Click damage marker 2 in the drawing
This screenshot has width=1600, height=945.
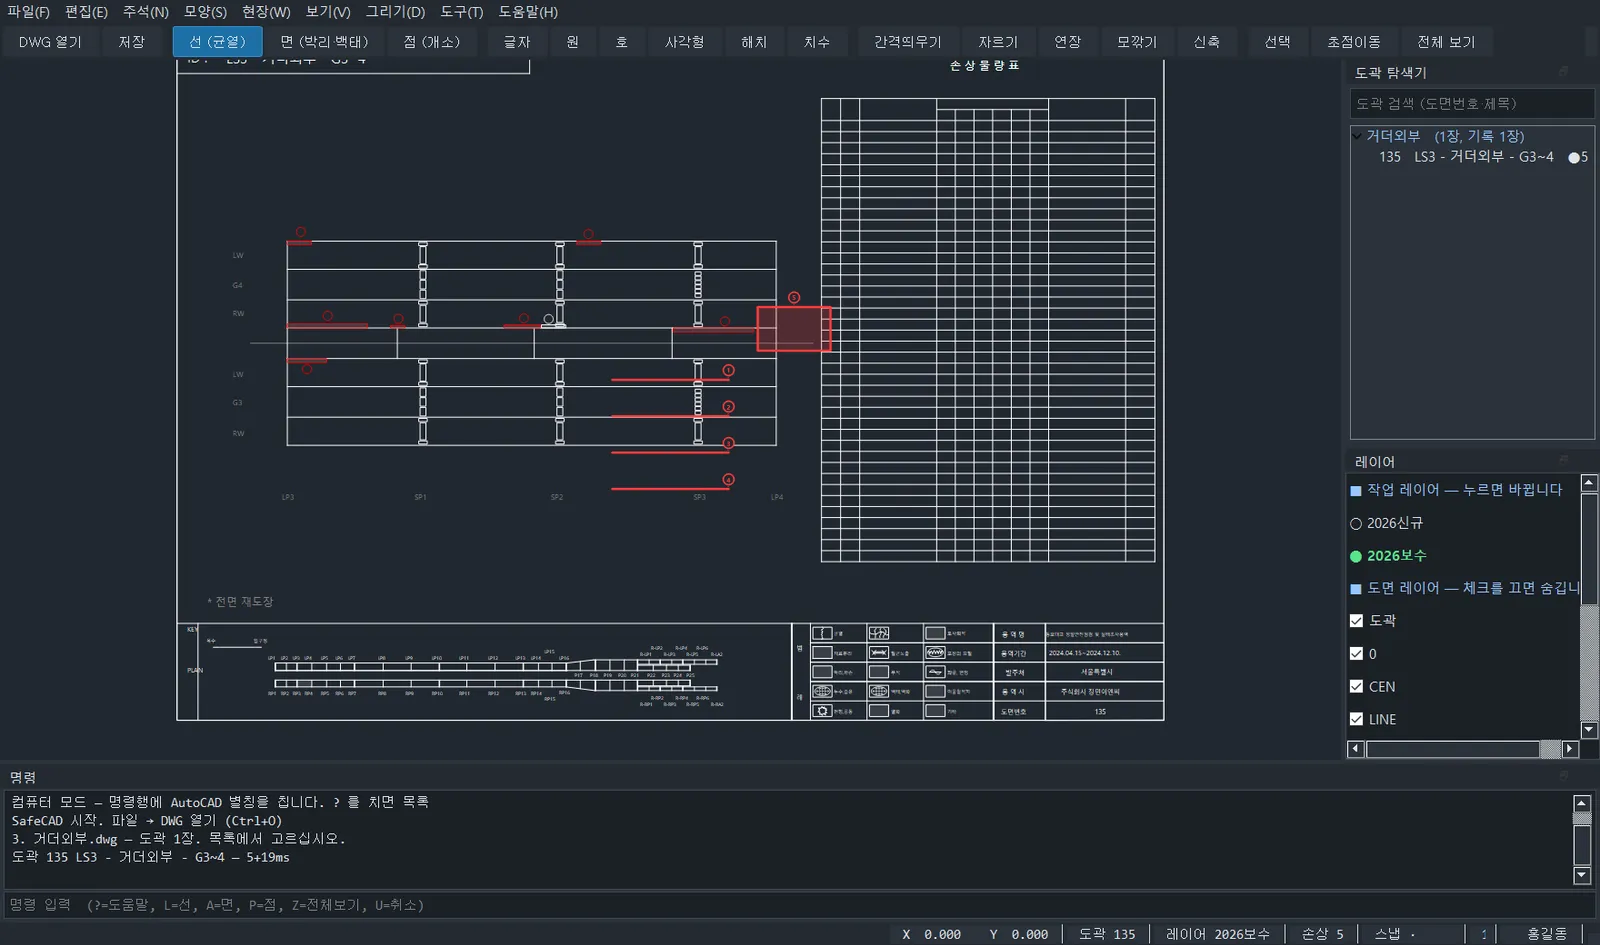(729, 407)
